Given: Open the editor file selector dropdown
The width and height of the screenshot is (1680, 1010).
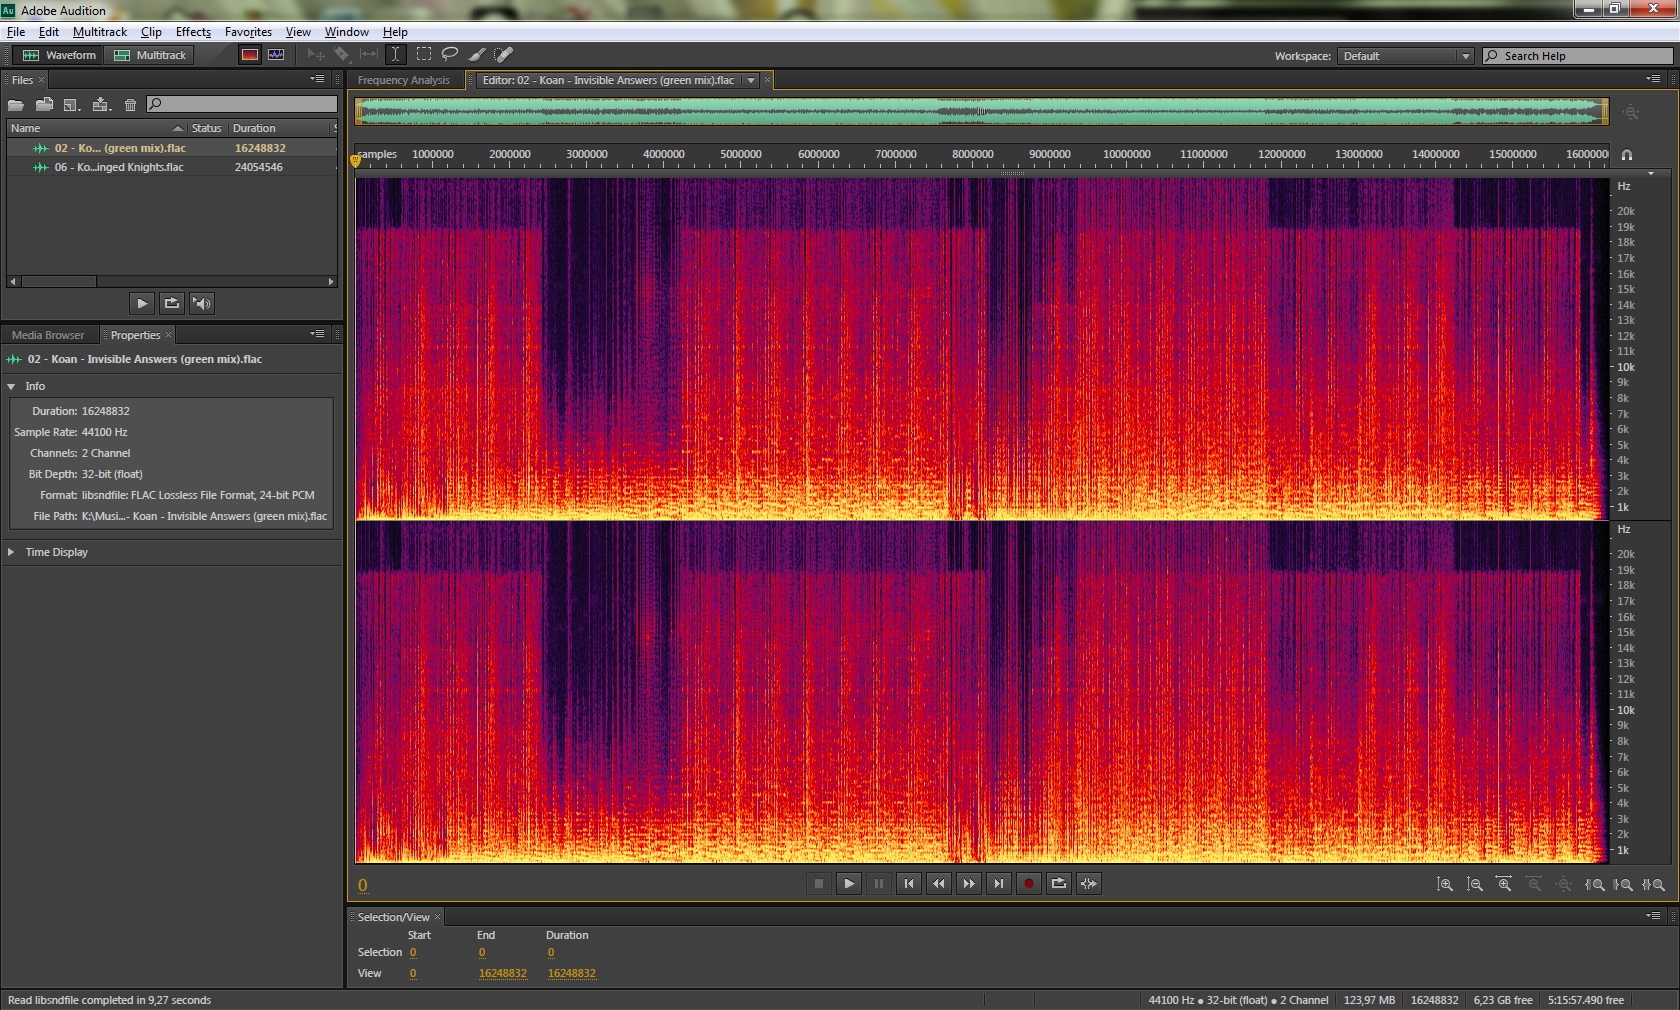Looking at the screenshot, I should (x=751, y=80).
